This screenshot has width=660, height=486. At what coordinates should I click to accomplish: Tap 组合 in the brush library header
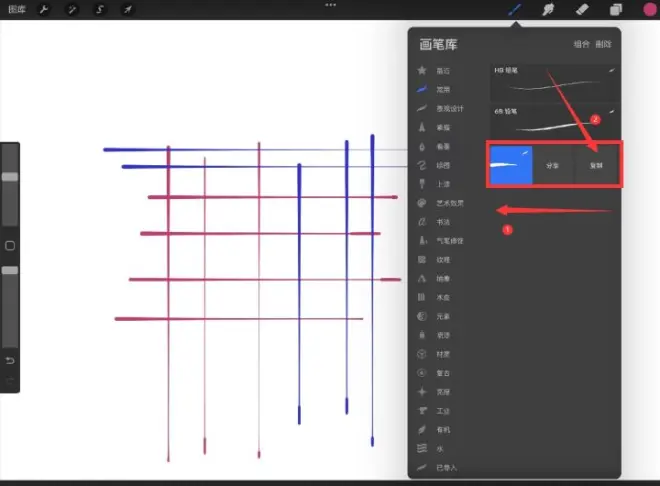(581, 44)
